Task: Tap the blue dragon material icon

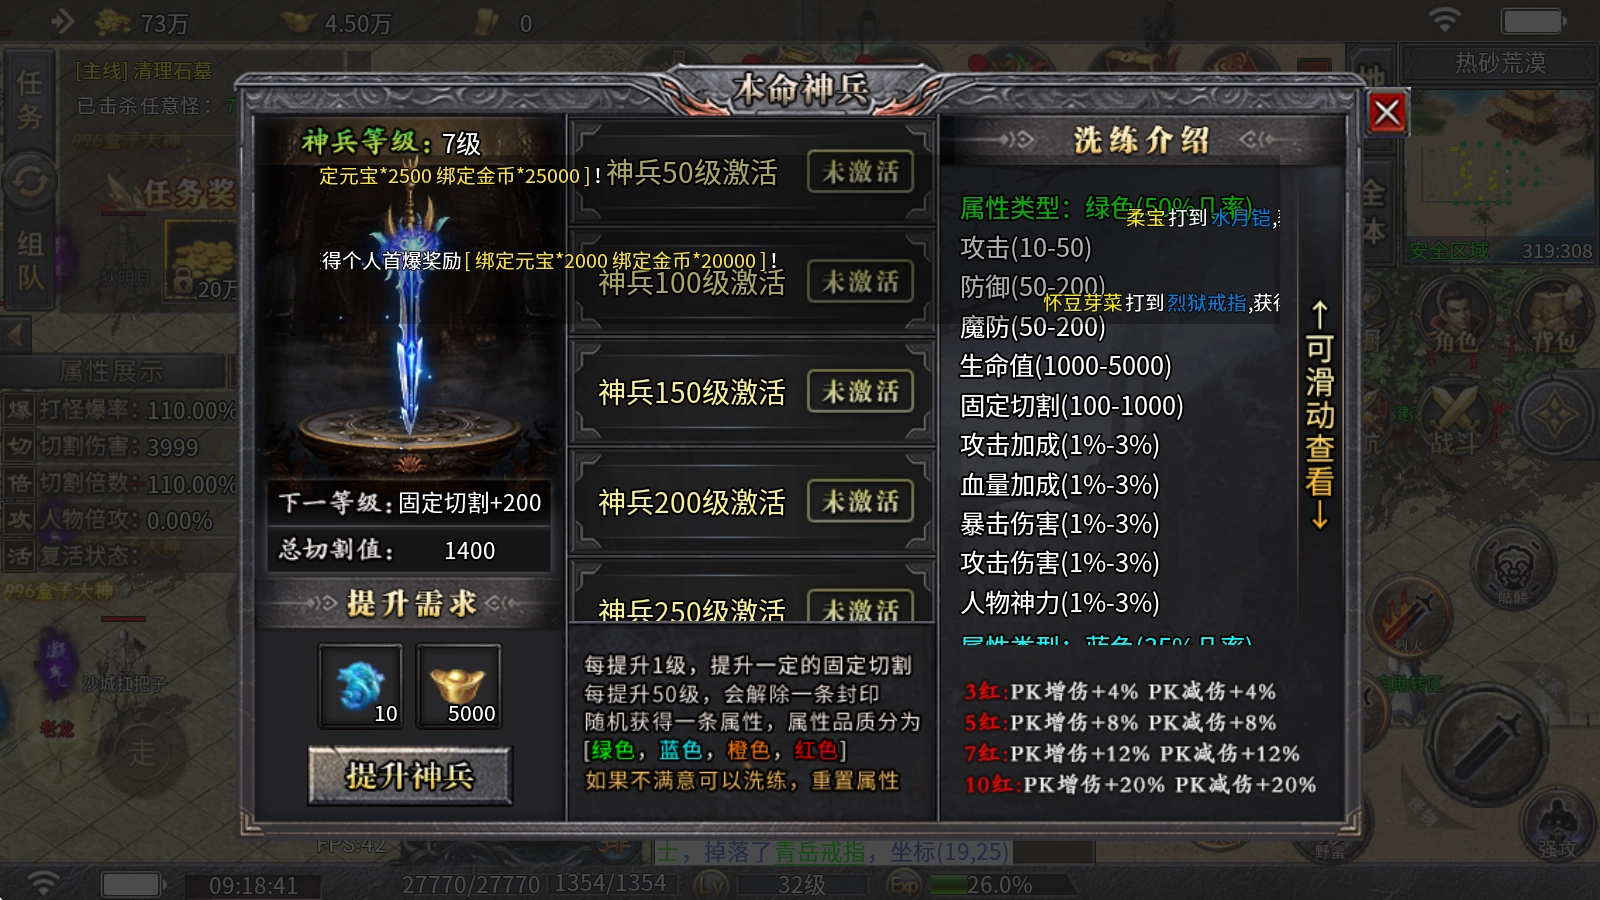Action: pos(361,686)
